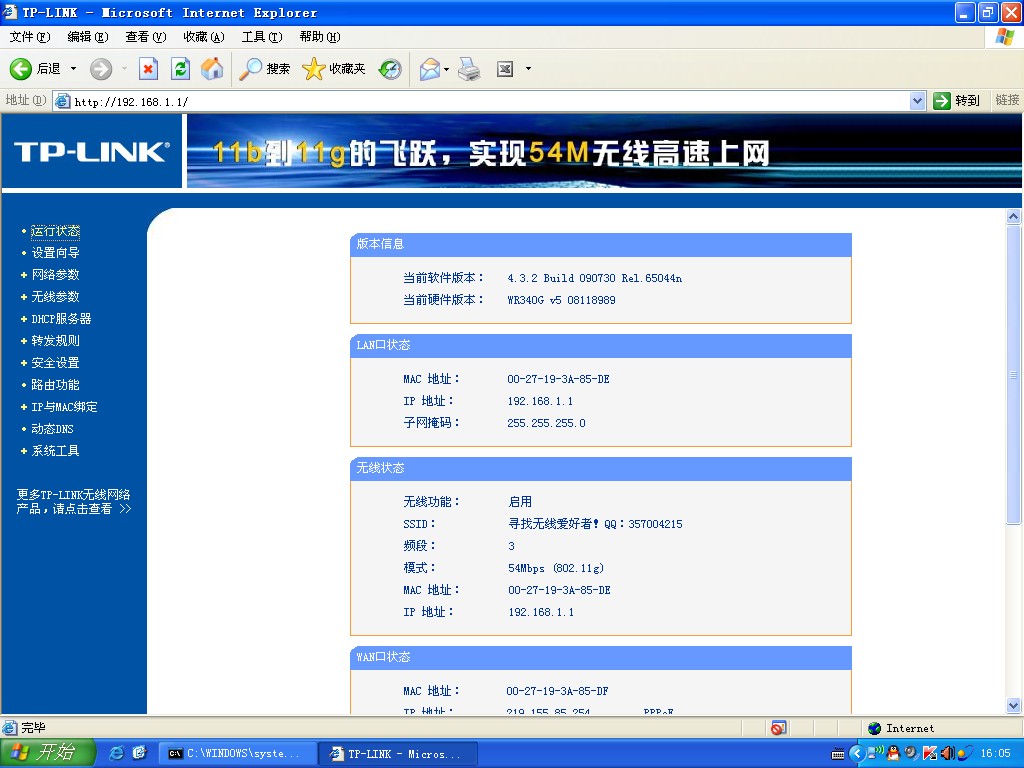
Task: Click the Mail envelope icon
Action: (x=430, y=69)
